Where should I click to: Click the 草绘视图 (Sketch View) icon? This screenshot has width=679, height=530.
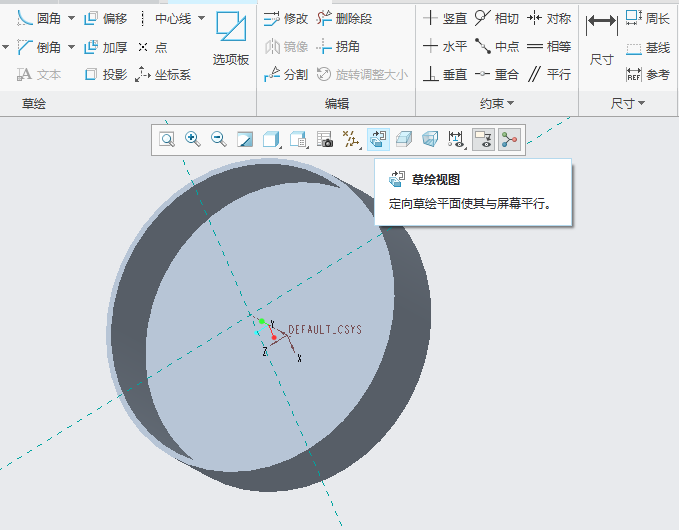click(378, 139)
